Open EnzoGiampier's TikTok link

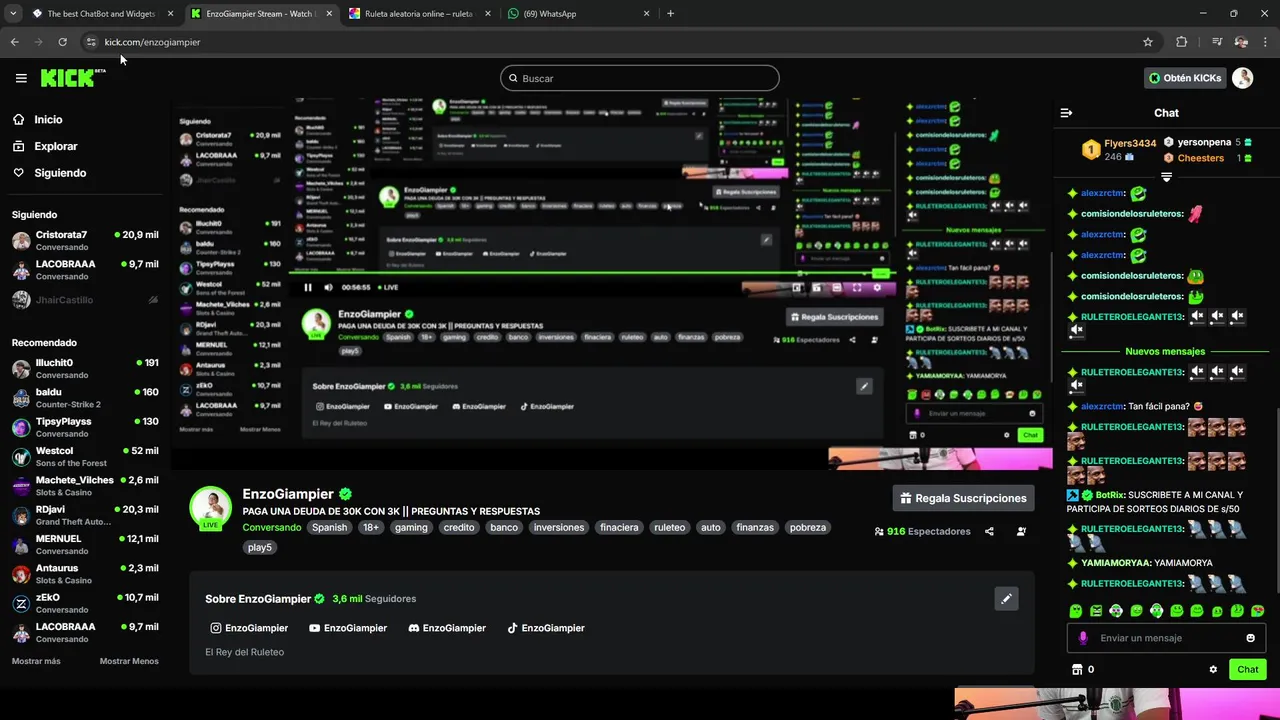pyautogui.click(x=546, y=628)
